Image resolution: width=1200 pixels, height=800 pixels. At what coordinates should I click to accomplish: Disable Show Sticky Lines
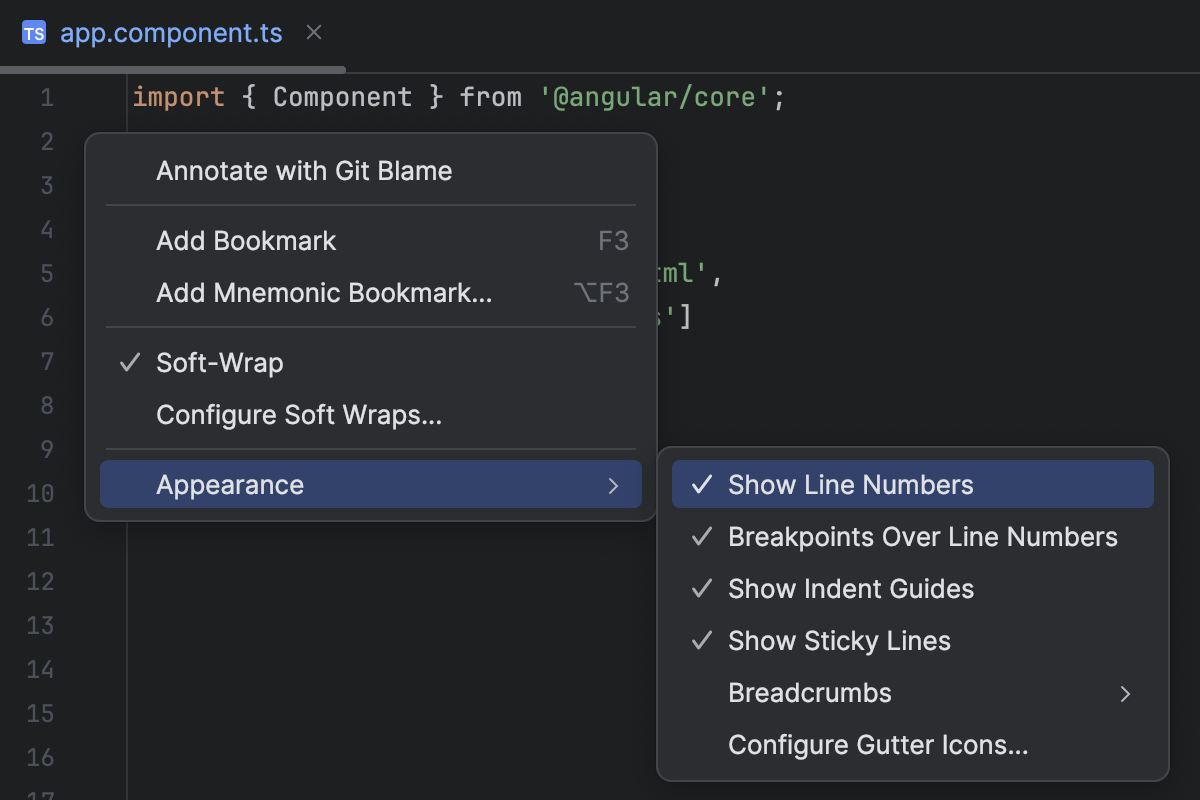tap(838, 640)
